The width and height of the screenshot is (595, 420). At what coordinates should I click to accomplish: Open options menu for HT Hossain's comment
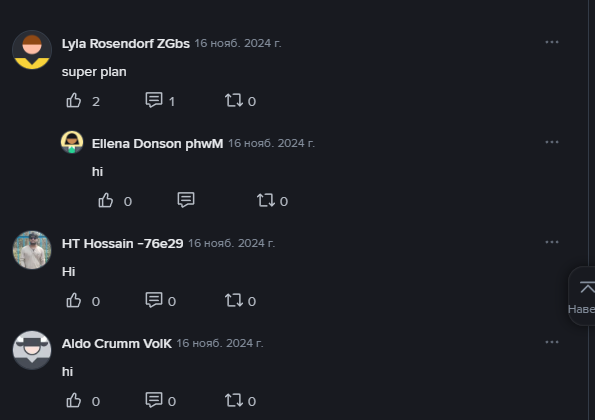pyautogui.click(x=552, y=242)
